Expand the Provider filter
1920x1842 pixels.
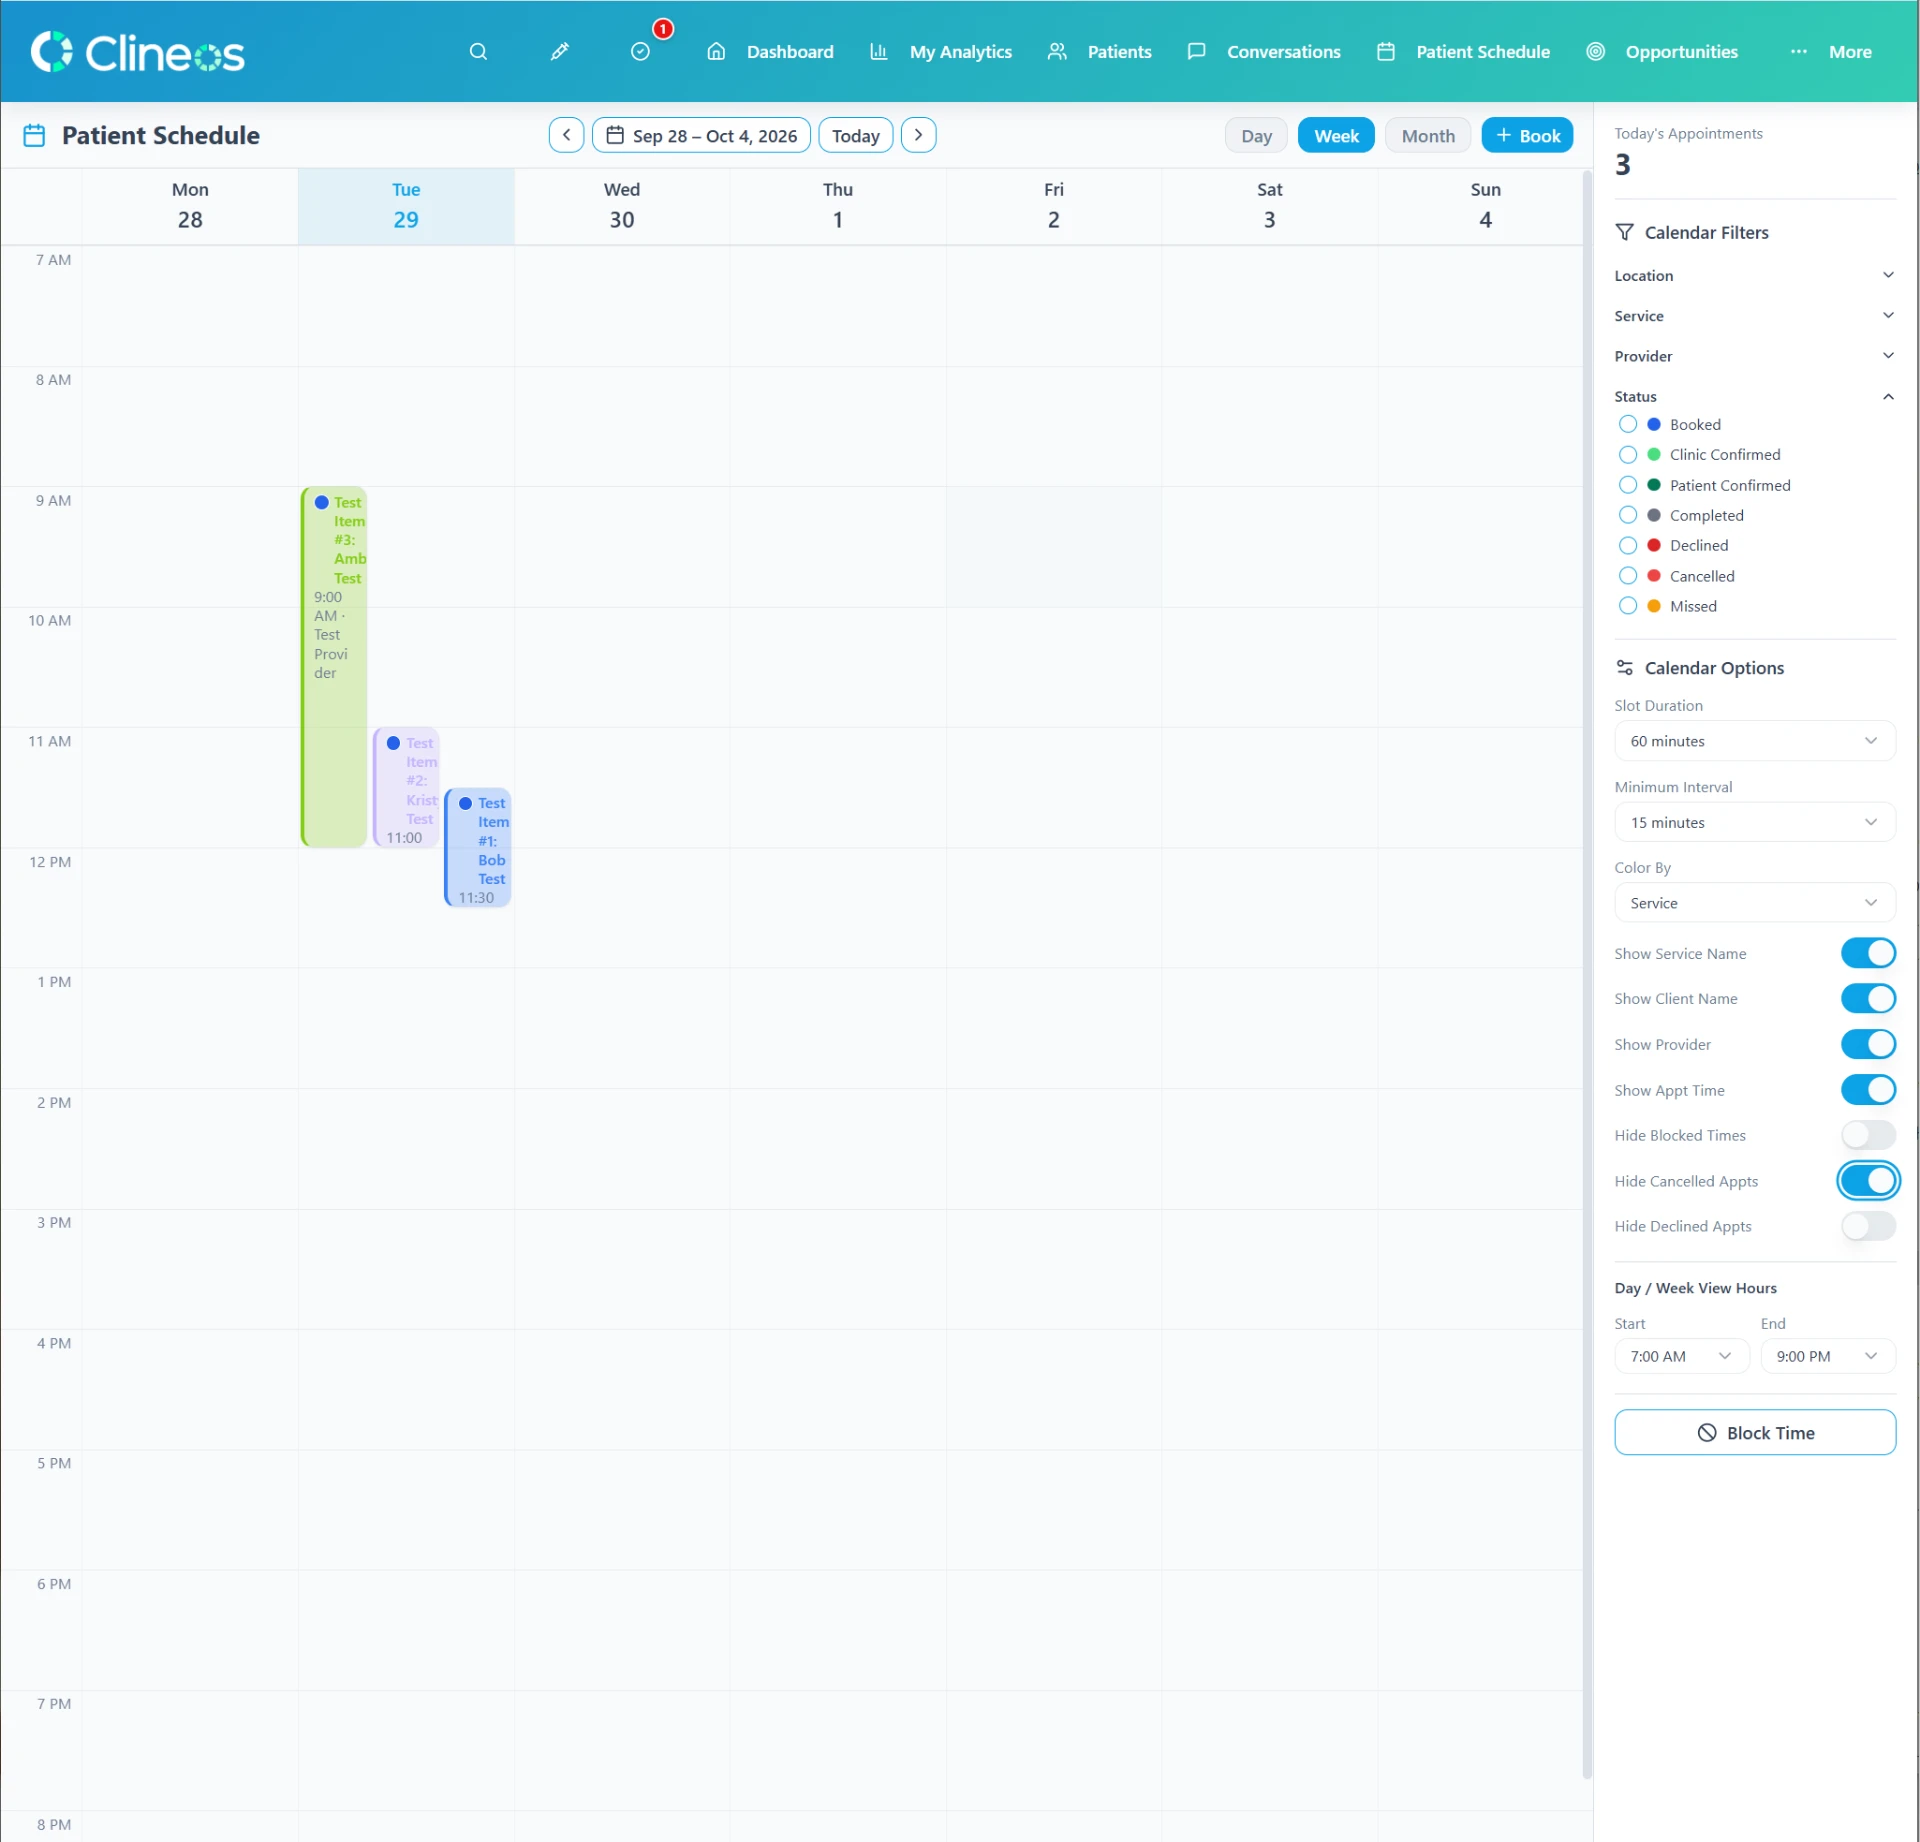point(1755,356)
